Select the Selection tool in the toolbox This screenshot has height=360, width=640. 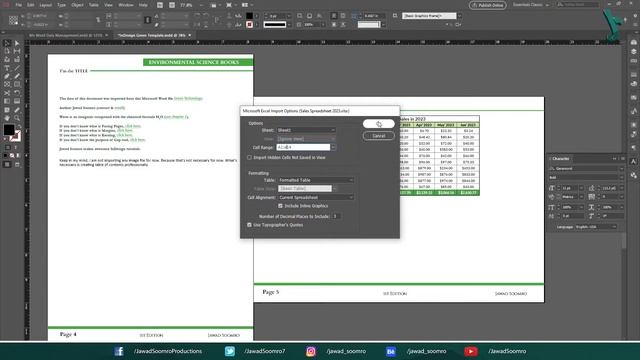coord(7,43)
